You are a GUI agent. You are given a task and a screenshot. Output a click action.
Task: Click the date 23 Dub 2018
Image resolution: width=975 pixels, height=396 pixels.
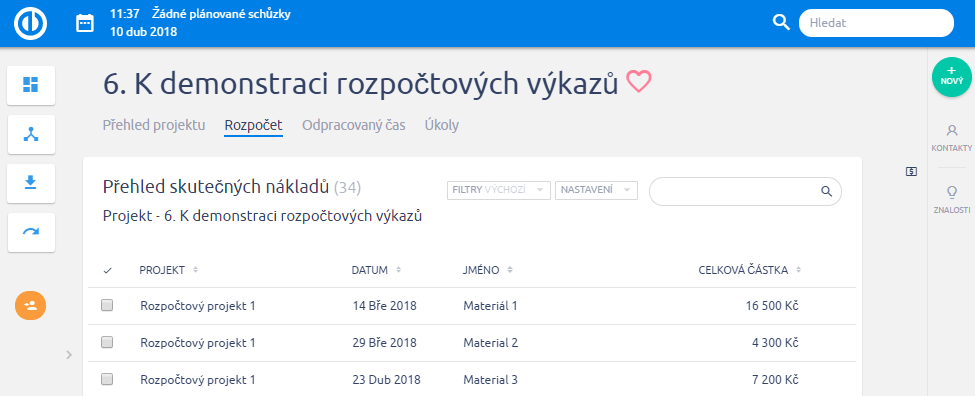coord(386,379)
